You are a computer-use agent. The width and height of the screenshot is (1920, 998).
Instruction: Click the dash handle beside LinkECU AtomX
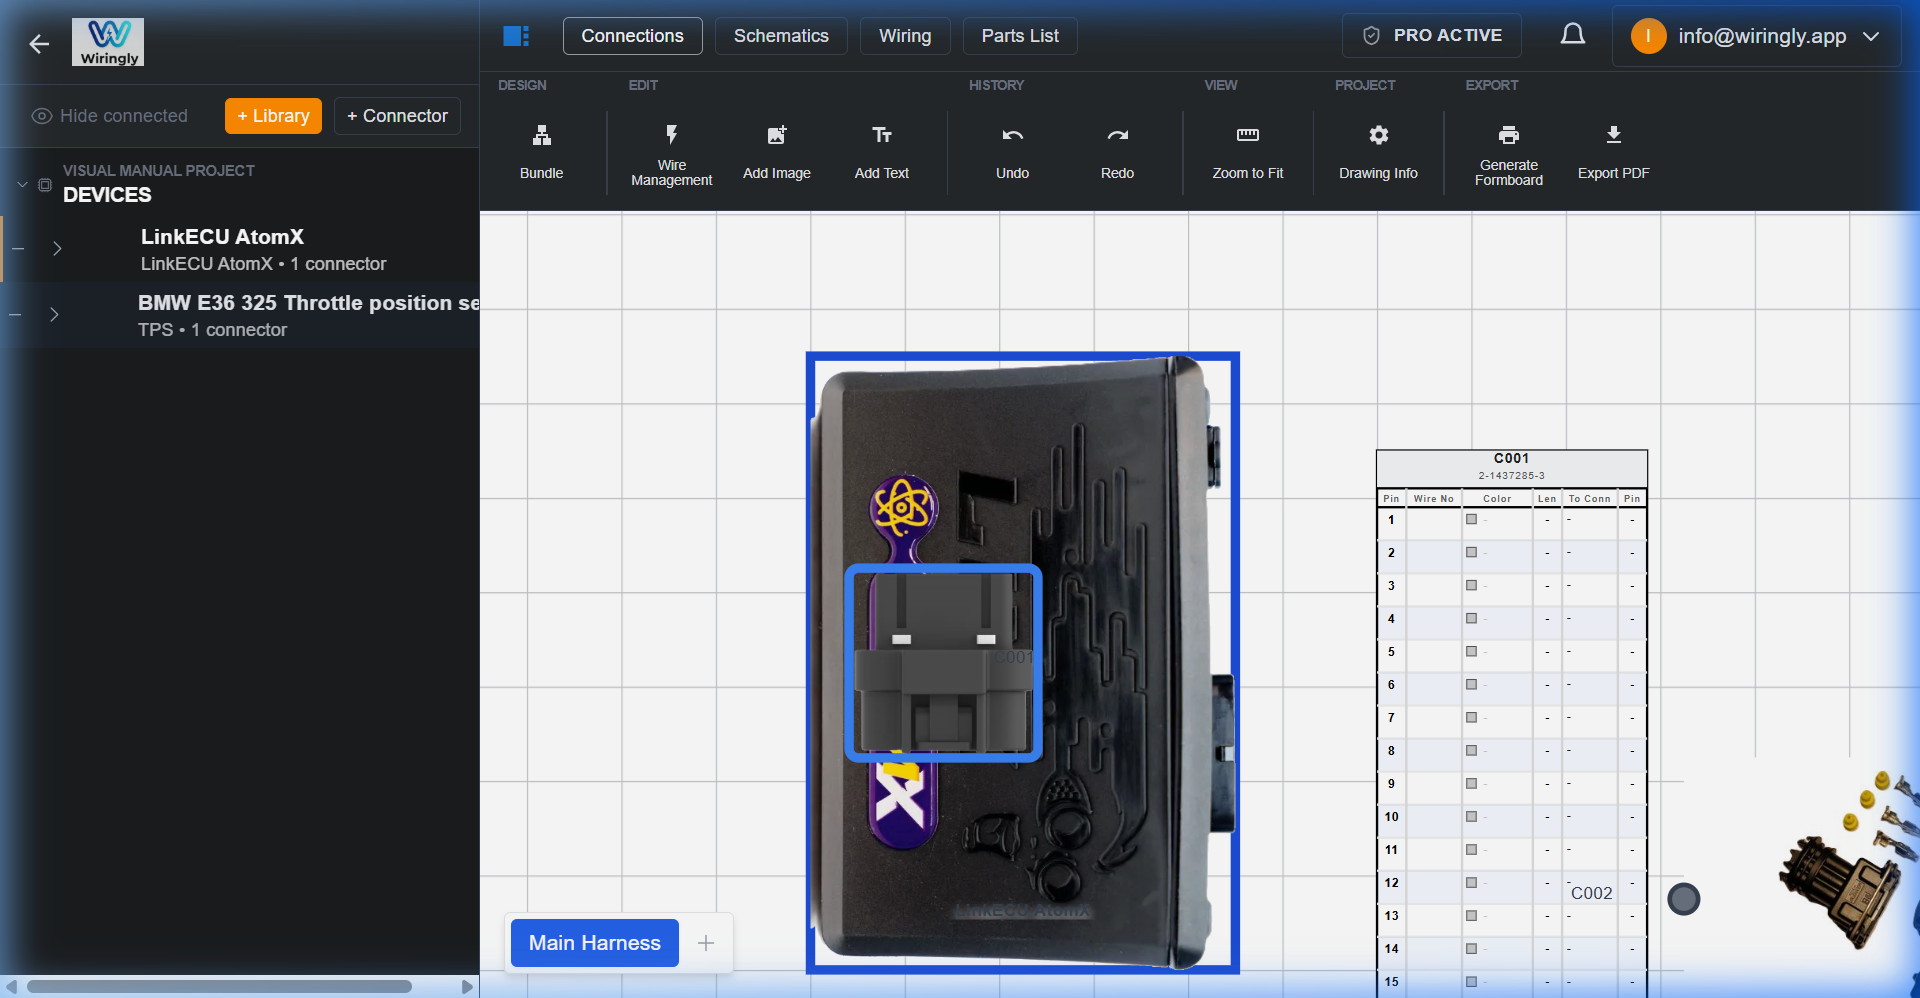(x=18, y=249)
